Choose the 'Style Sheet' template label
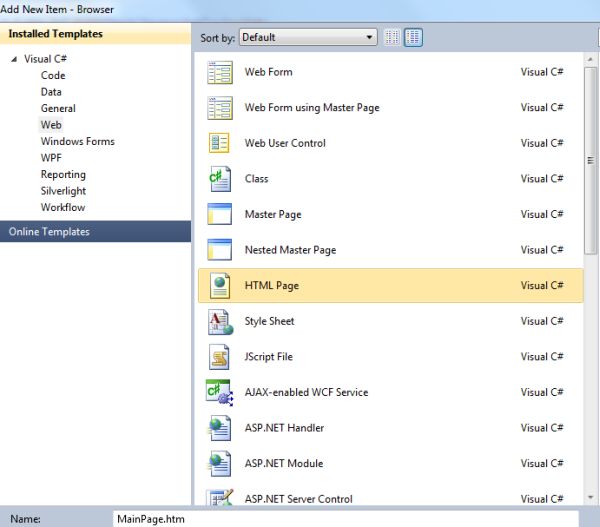Image resolution: width=600 pixels, height=527 pixels. point(269,321)
